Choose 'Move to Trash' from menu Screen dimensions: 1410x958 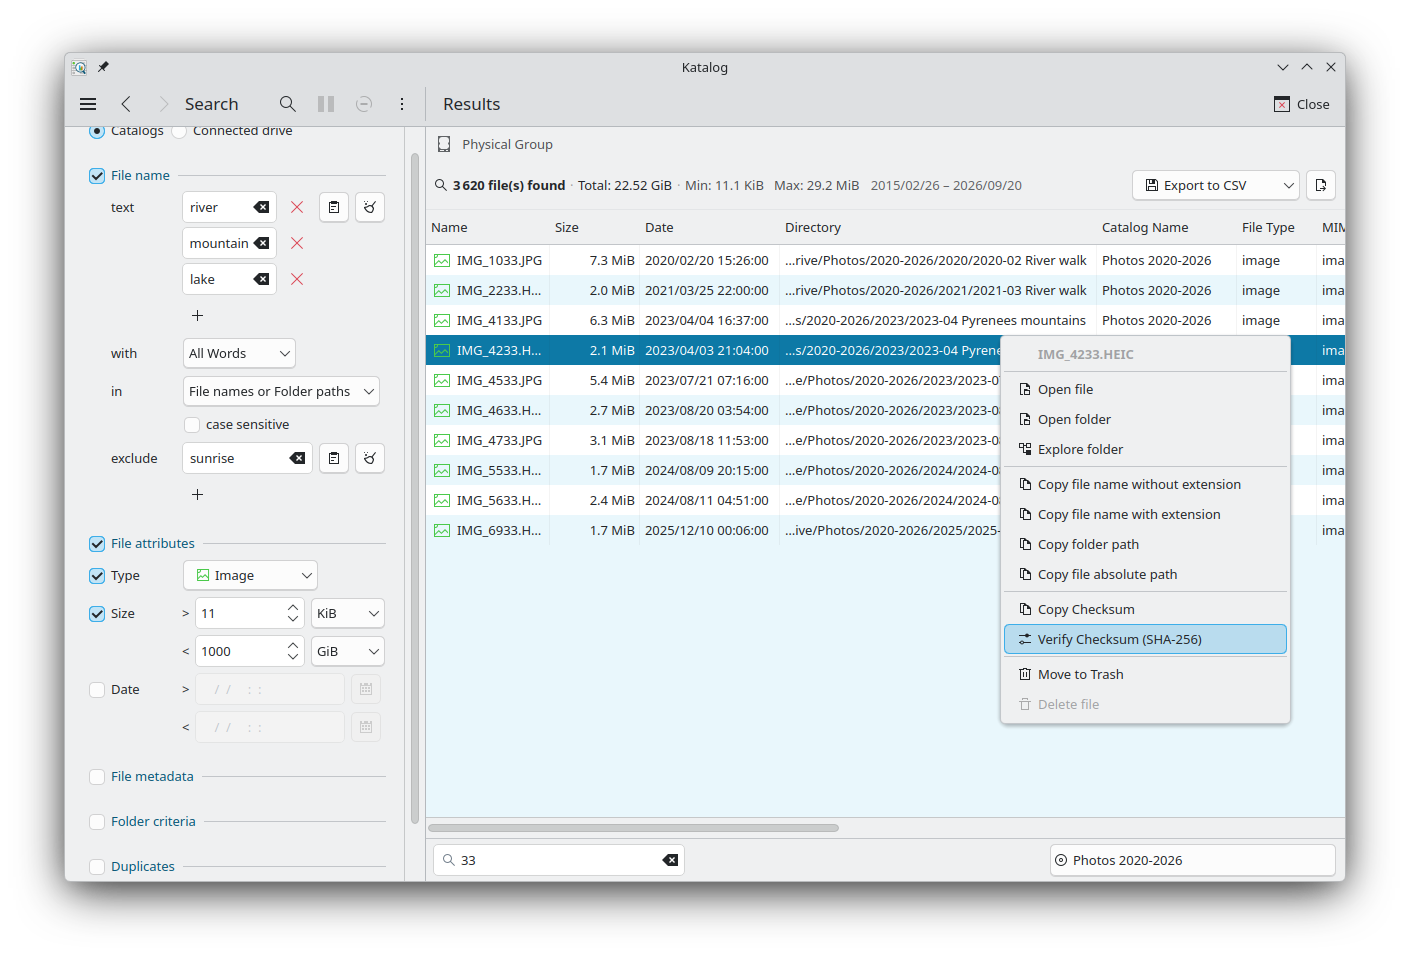pyautogui.click(x=1145, y=674)
